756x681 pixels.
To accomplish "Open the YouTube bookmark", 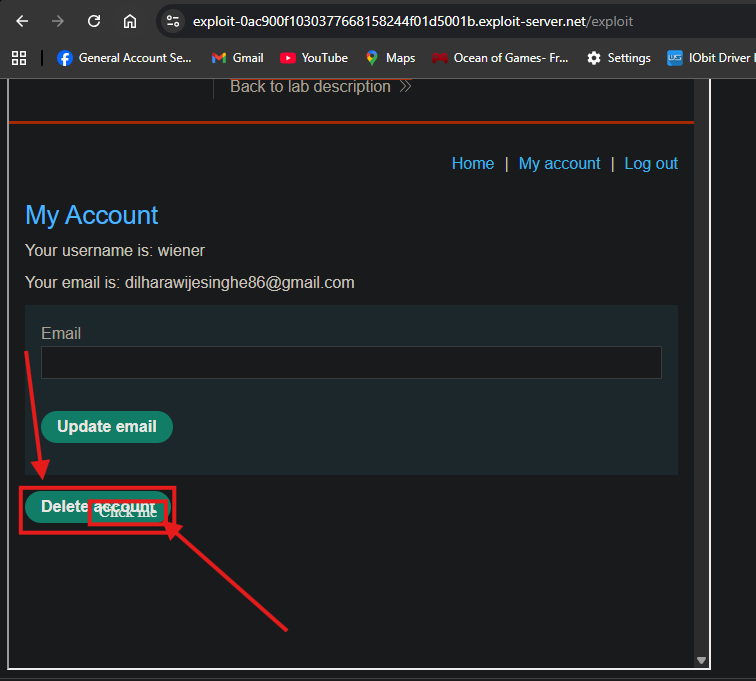I will [x=314, y=58].
